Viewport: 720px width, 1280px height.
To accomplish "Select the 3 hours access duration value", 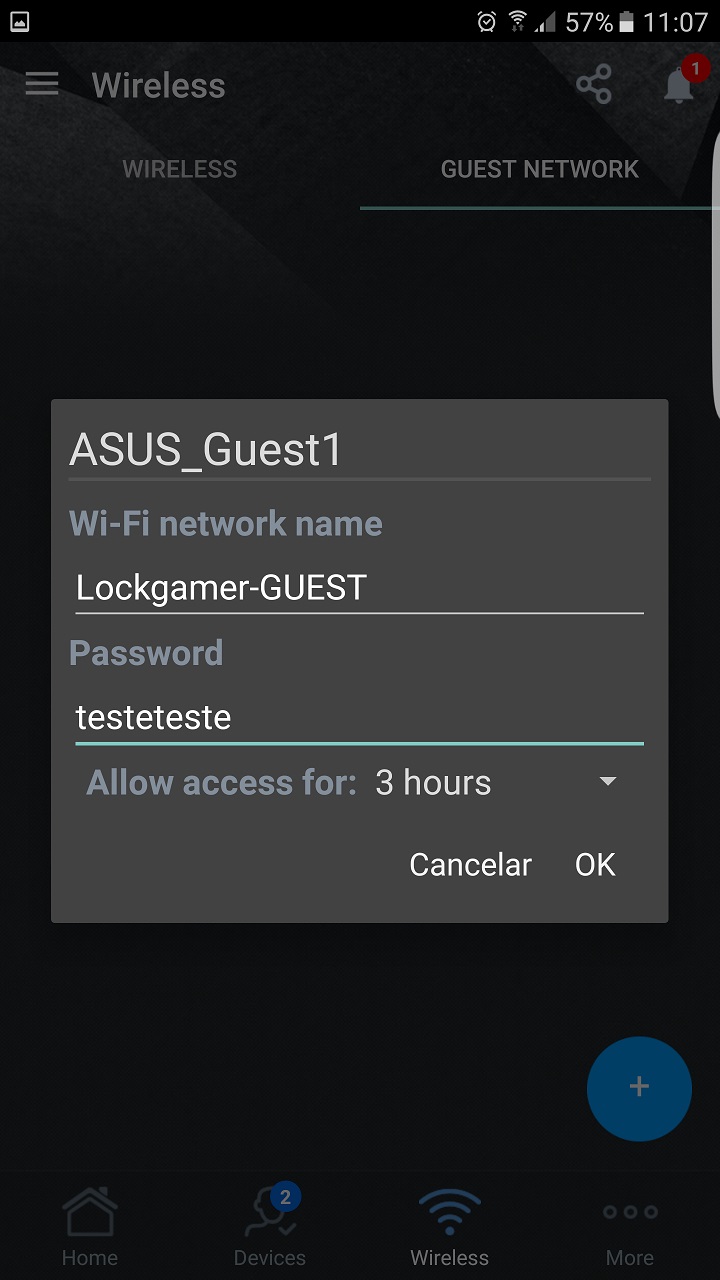I will click(433, 783).
